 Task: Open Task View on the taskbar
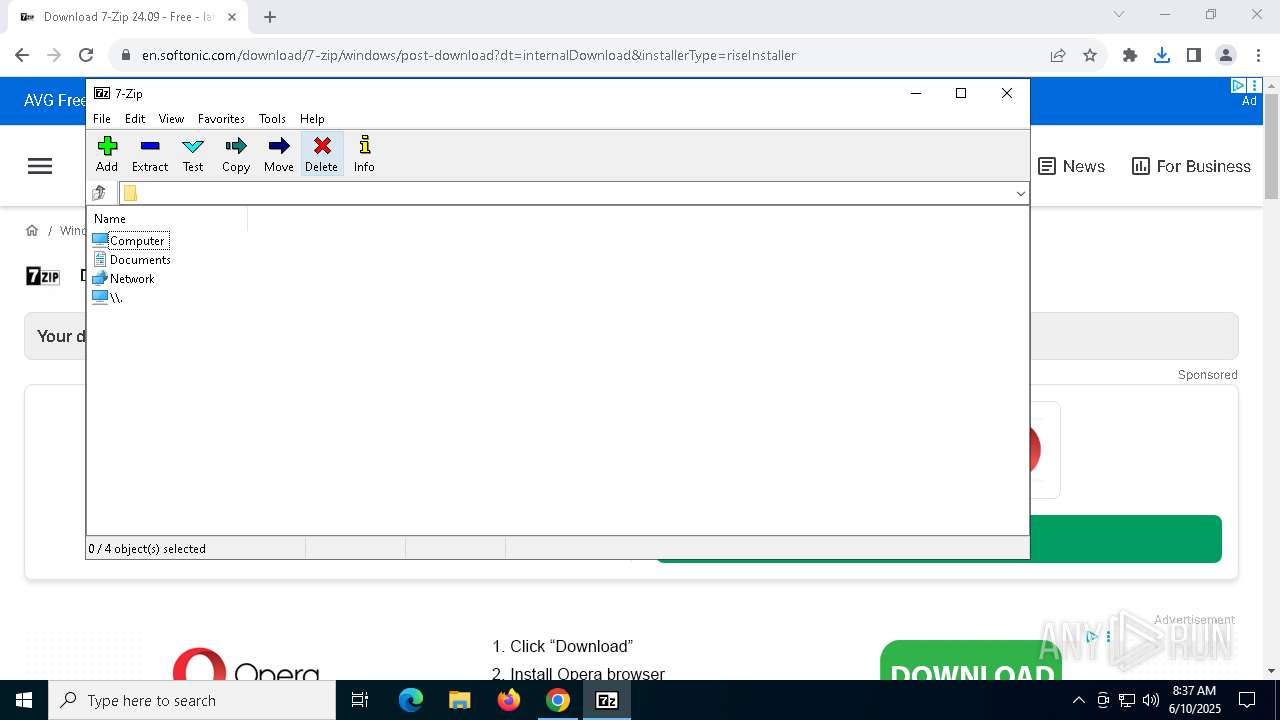(360, 700)
